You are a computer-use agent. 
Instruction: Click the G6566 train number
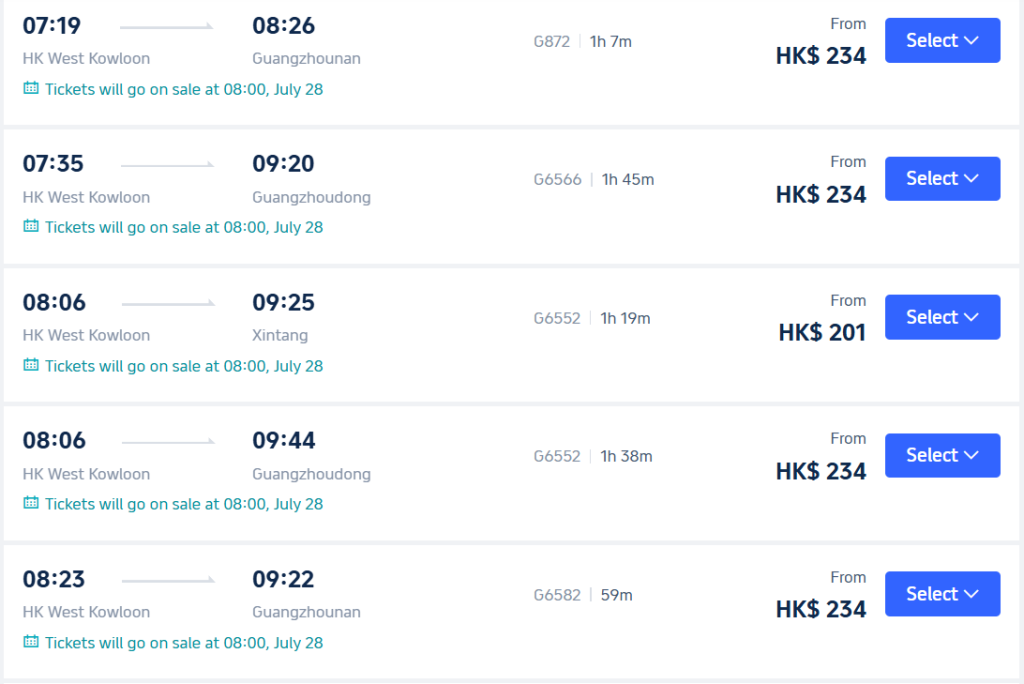557,180
